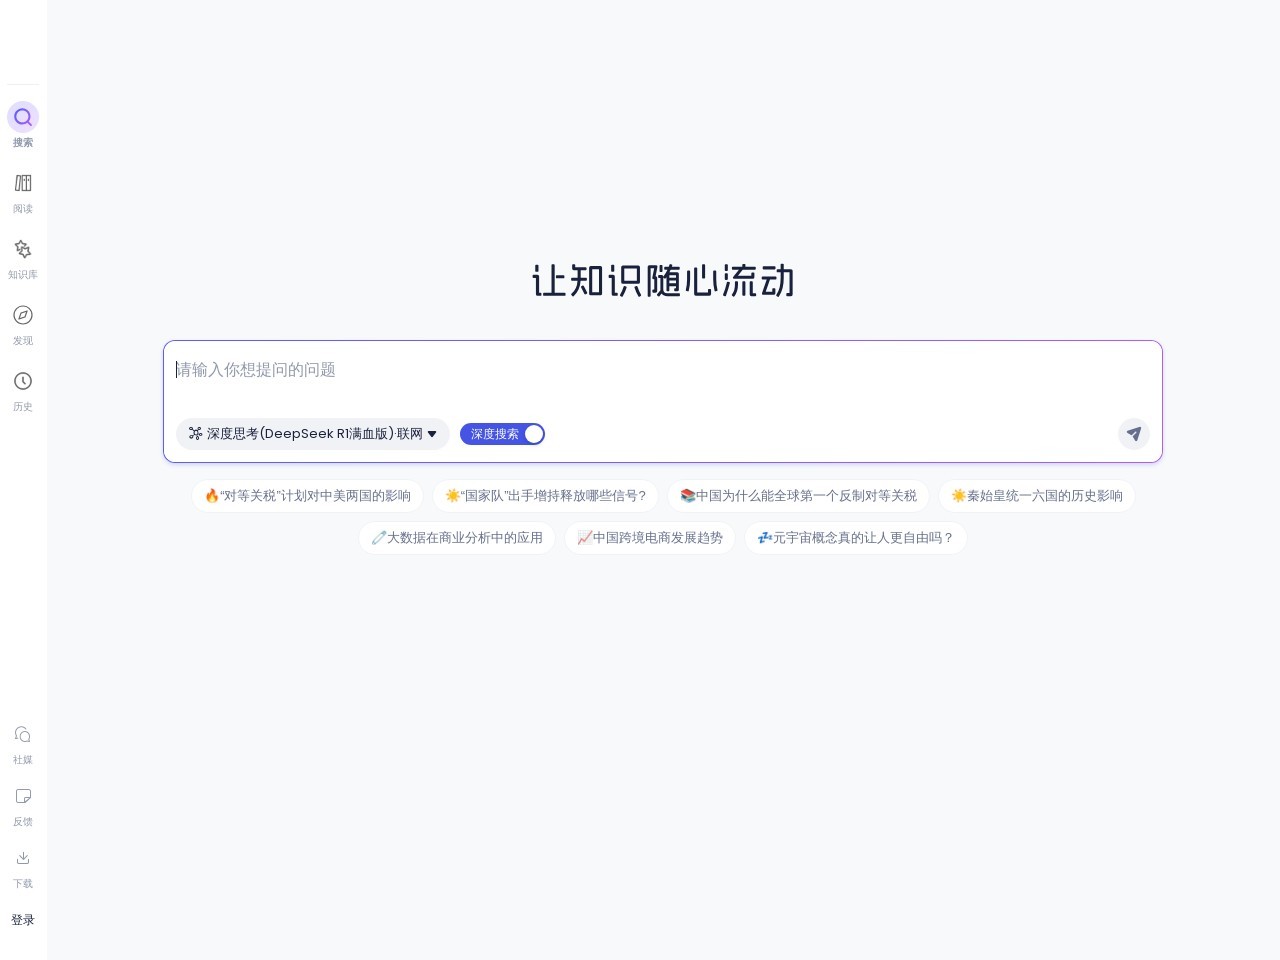Enable deep search mode switch
1280x960 pixels.
(x=533, y=434)
